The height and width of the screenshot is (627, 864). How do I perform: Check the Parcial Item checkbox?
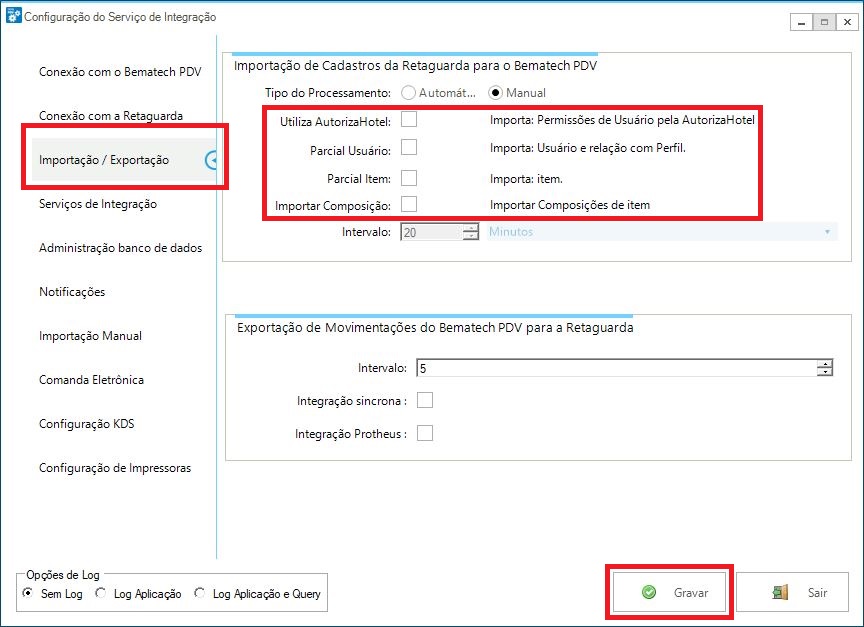click(x=409, y=178)
